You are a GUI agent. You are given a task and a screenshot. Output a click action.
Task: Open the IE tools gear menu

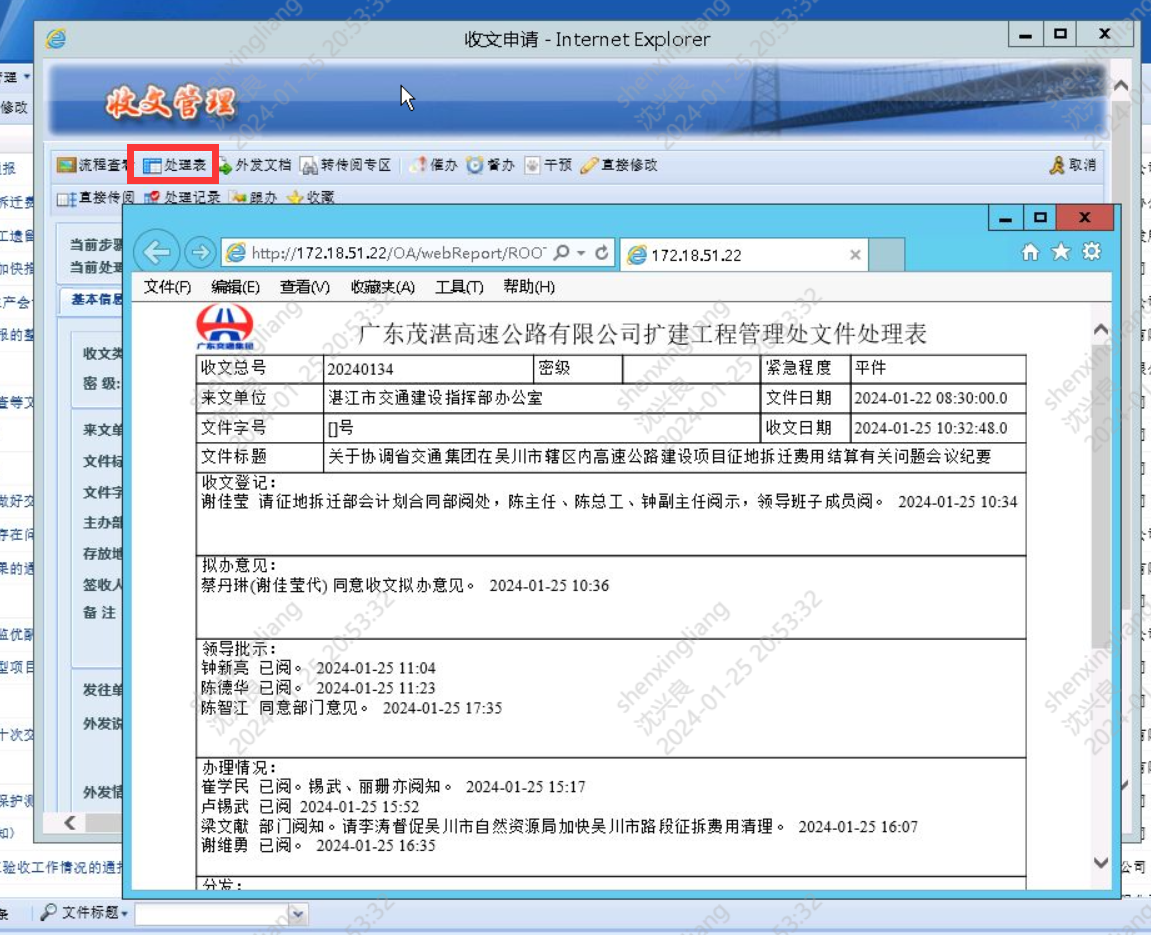1092,252
